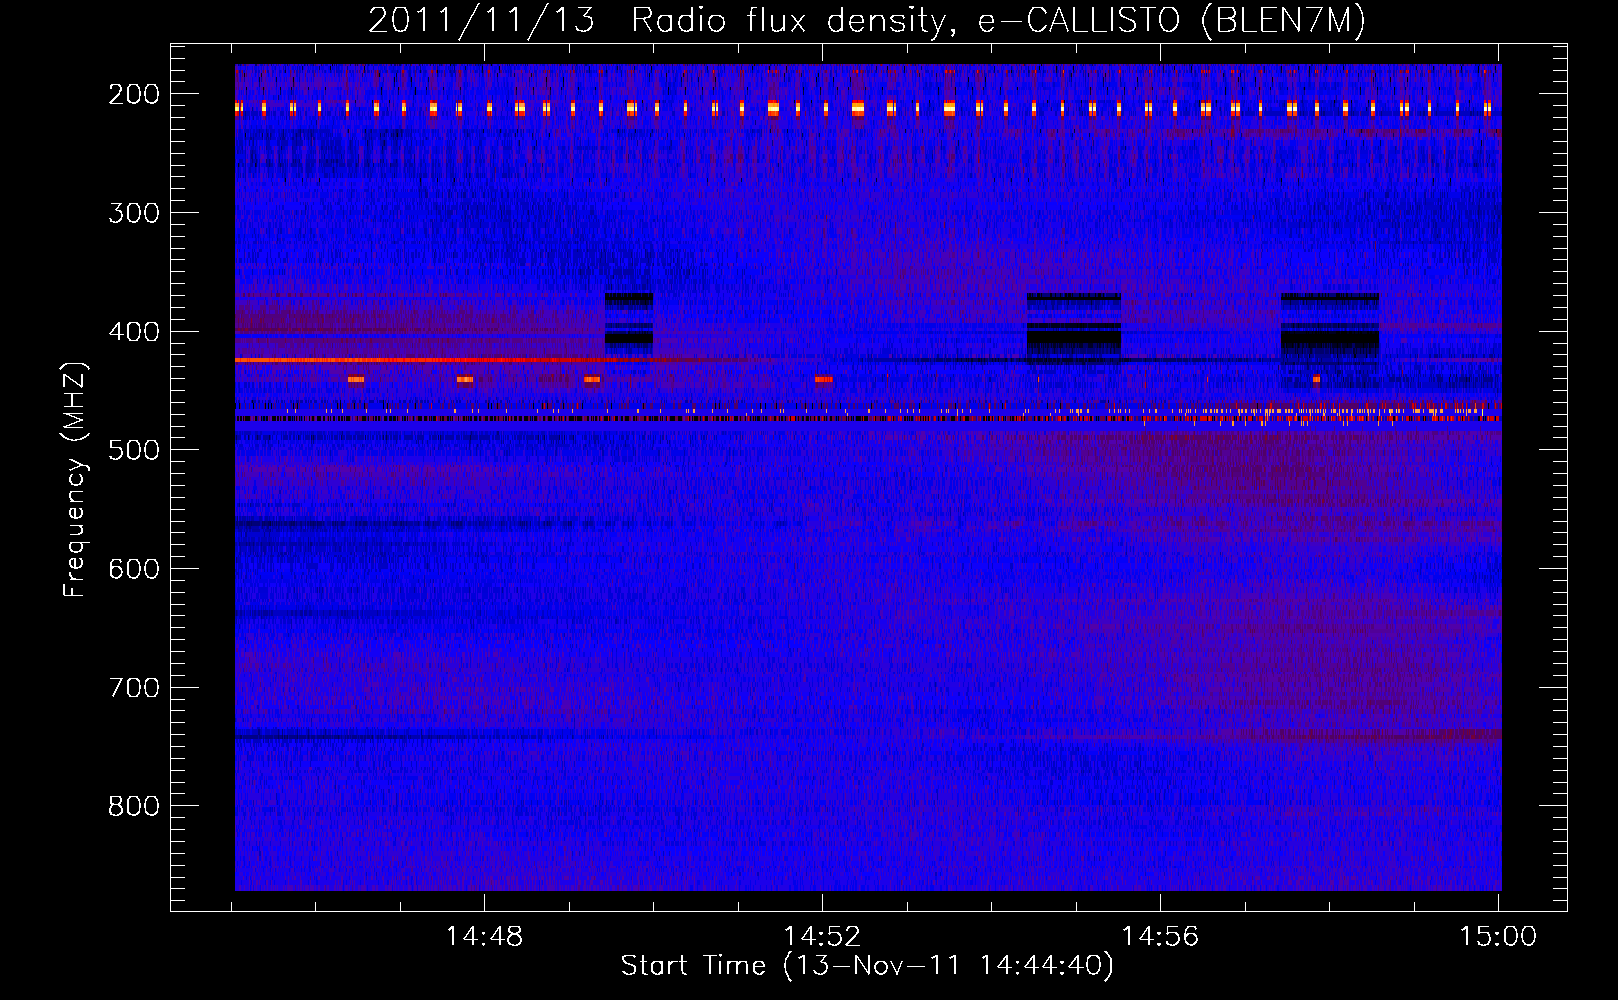Click the 14:52 time tick label
Image resolution: width=1618 pixels, height=1000 pixels.
[822, 937]
